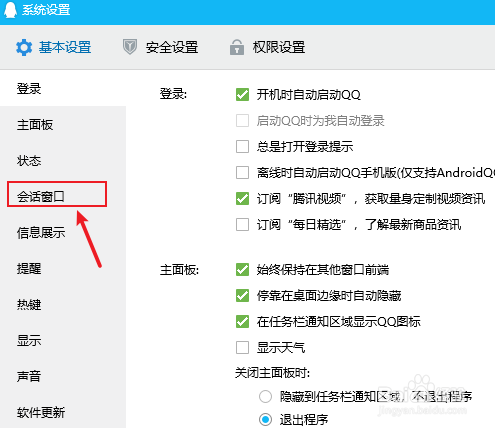Click the lock icon of 权限设置

click(237, 47)
